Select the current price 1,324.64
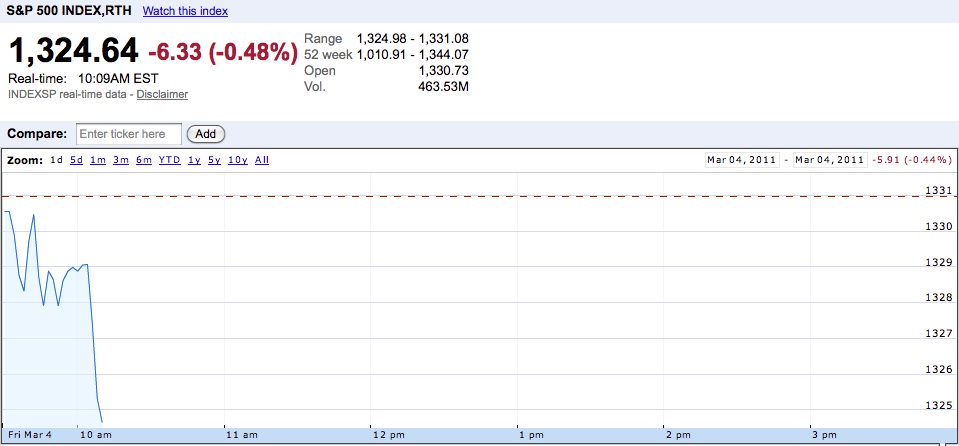 tap(73, 51)
